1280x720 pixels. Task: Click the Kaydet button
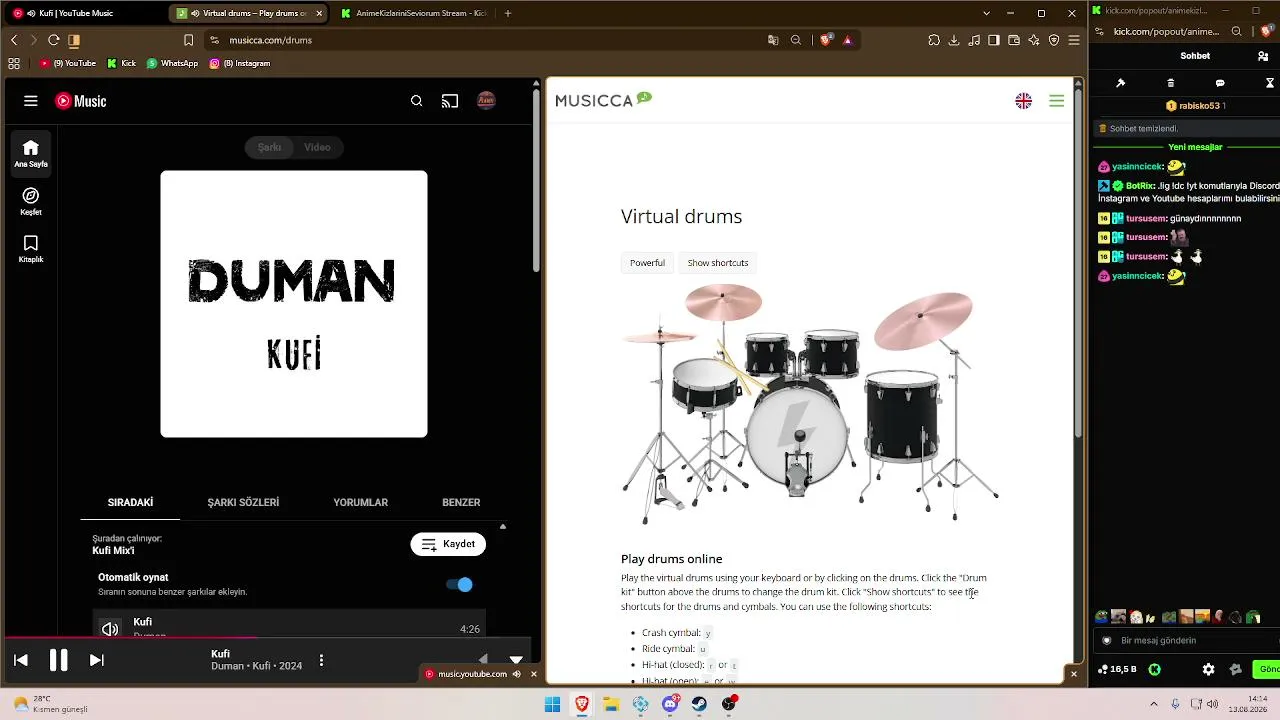click(448, 544)
